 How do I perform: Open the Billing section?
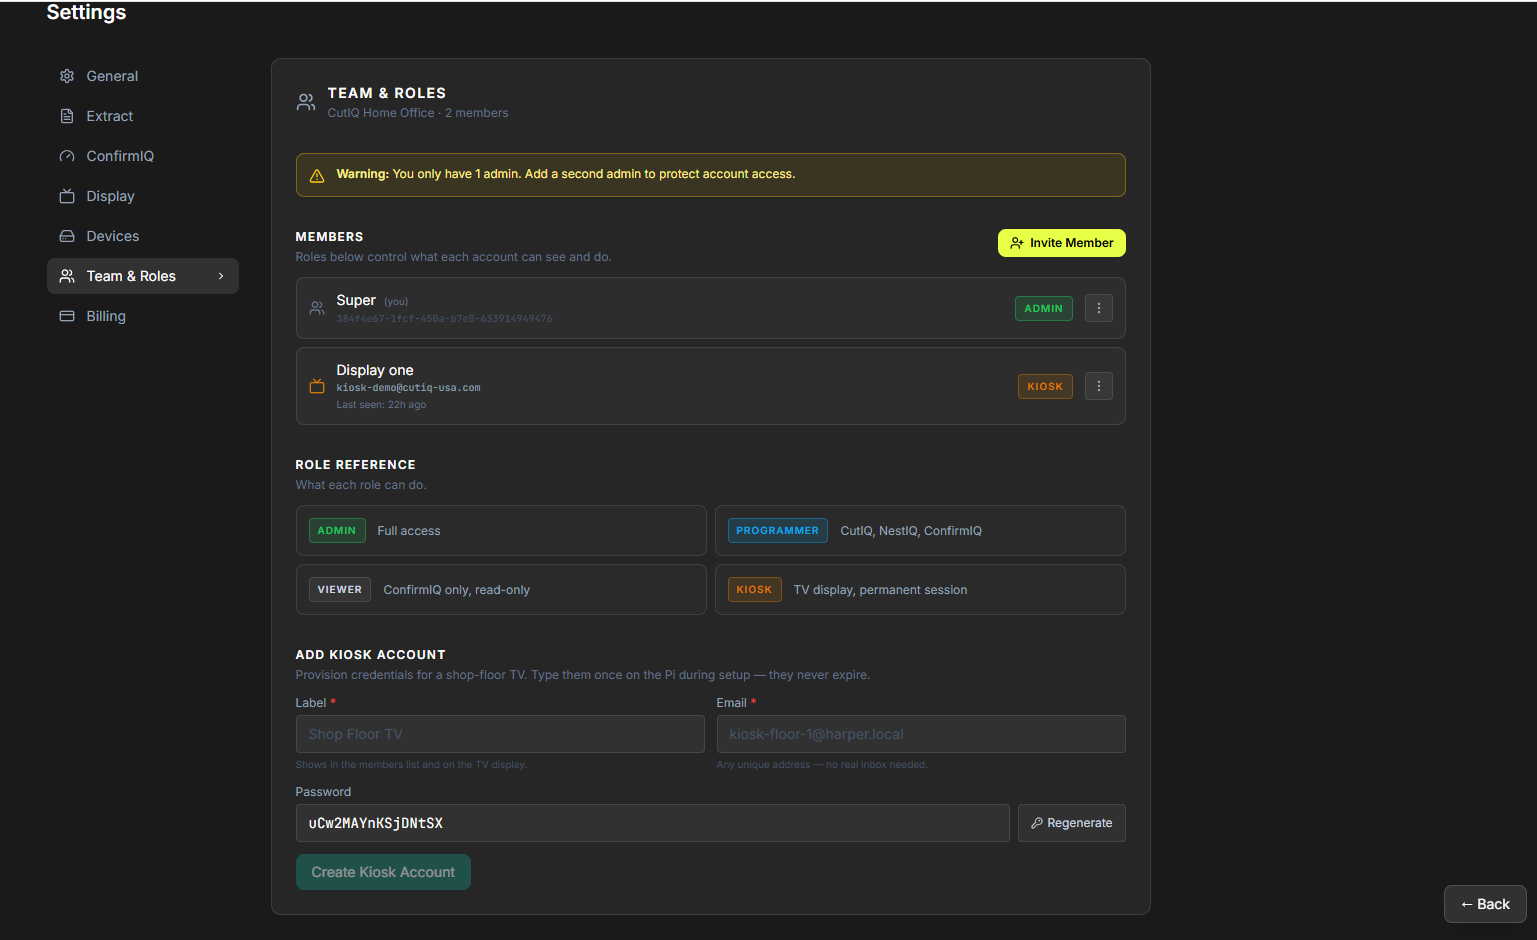pyautogui.click(x=143, y=316)
